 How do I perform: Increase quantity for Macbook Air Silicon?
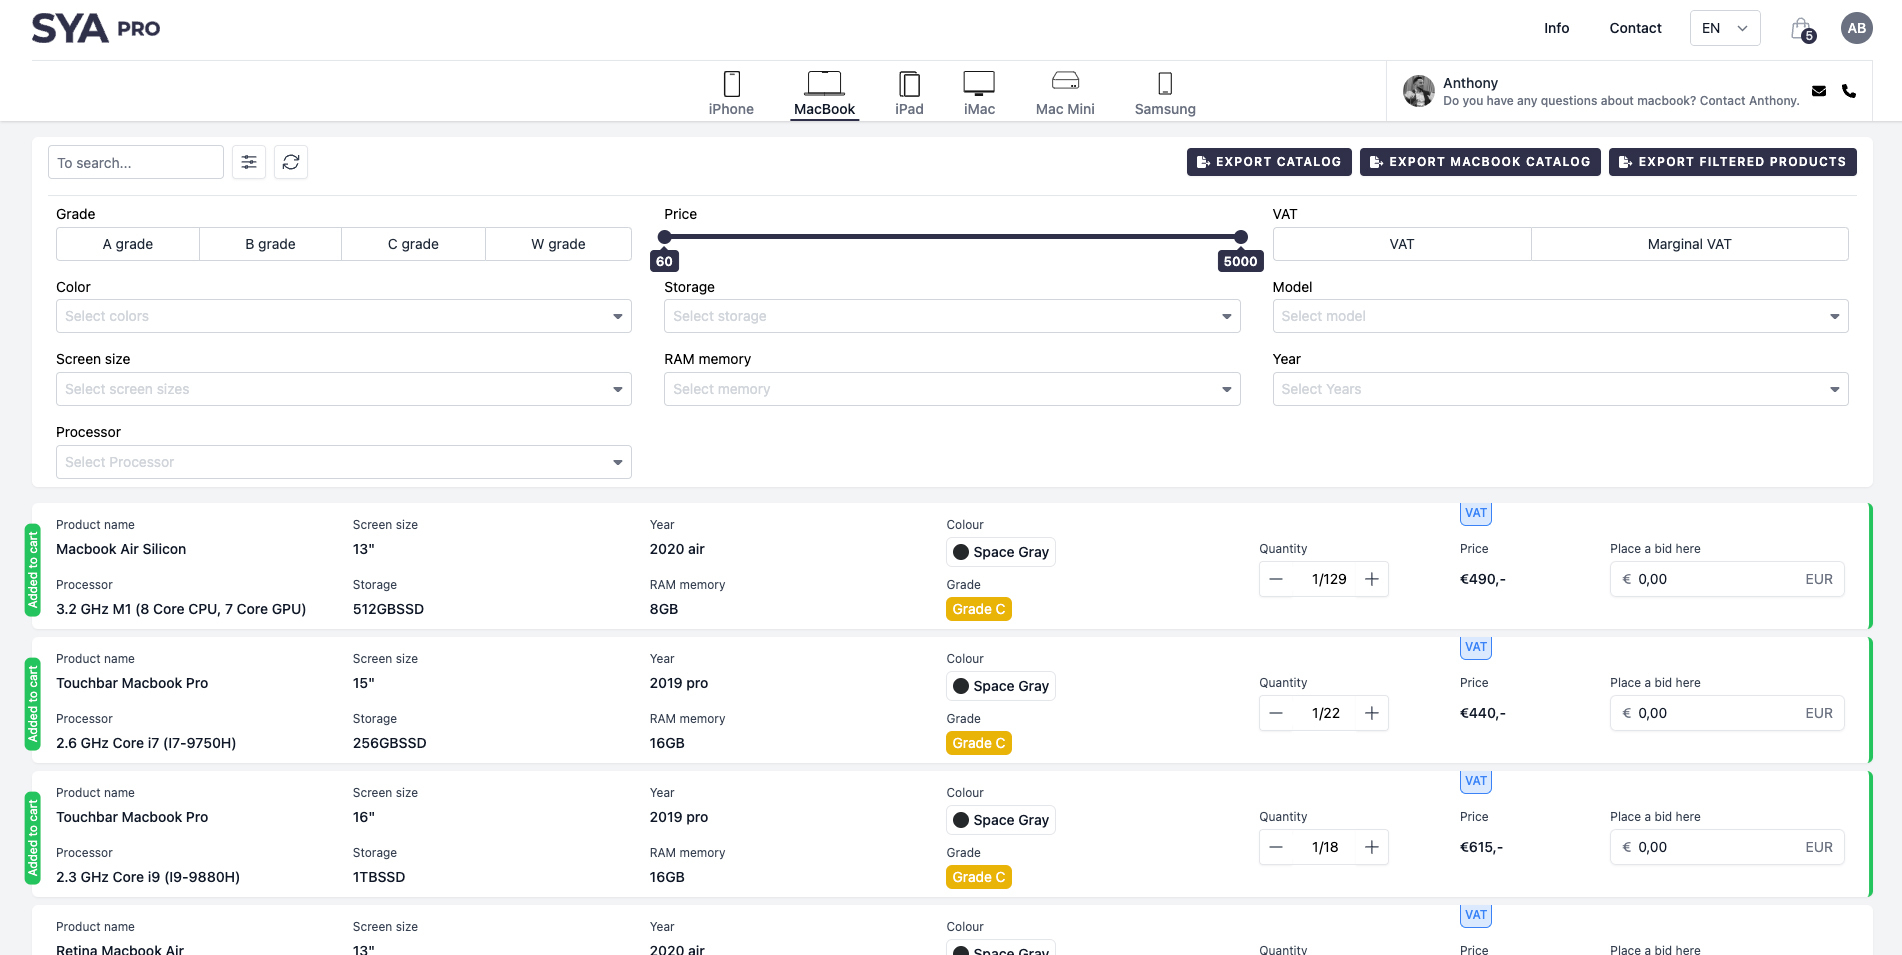coord(1372,579)
